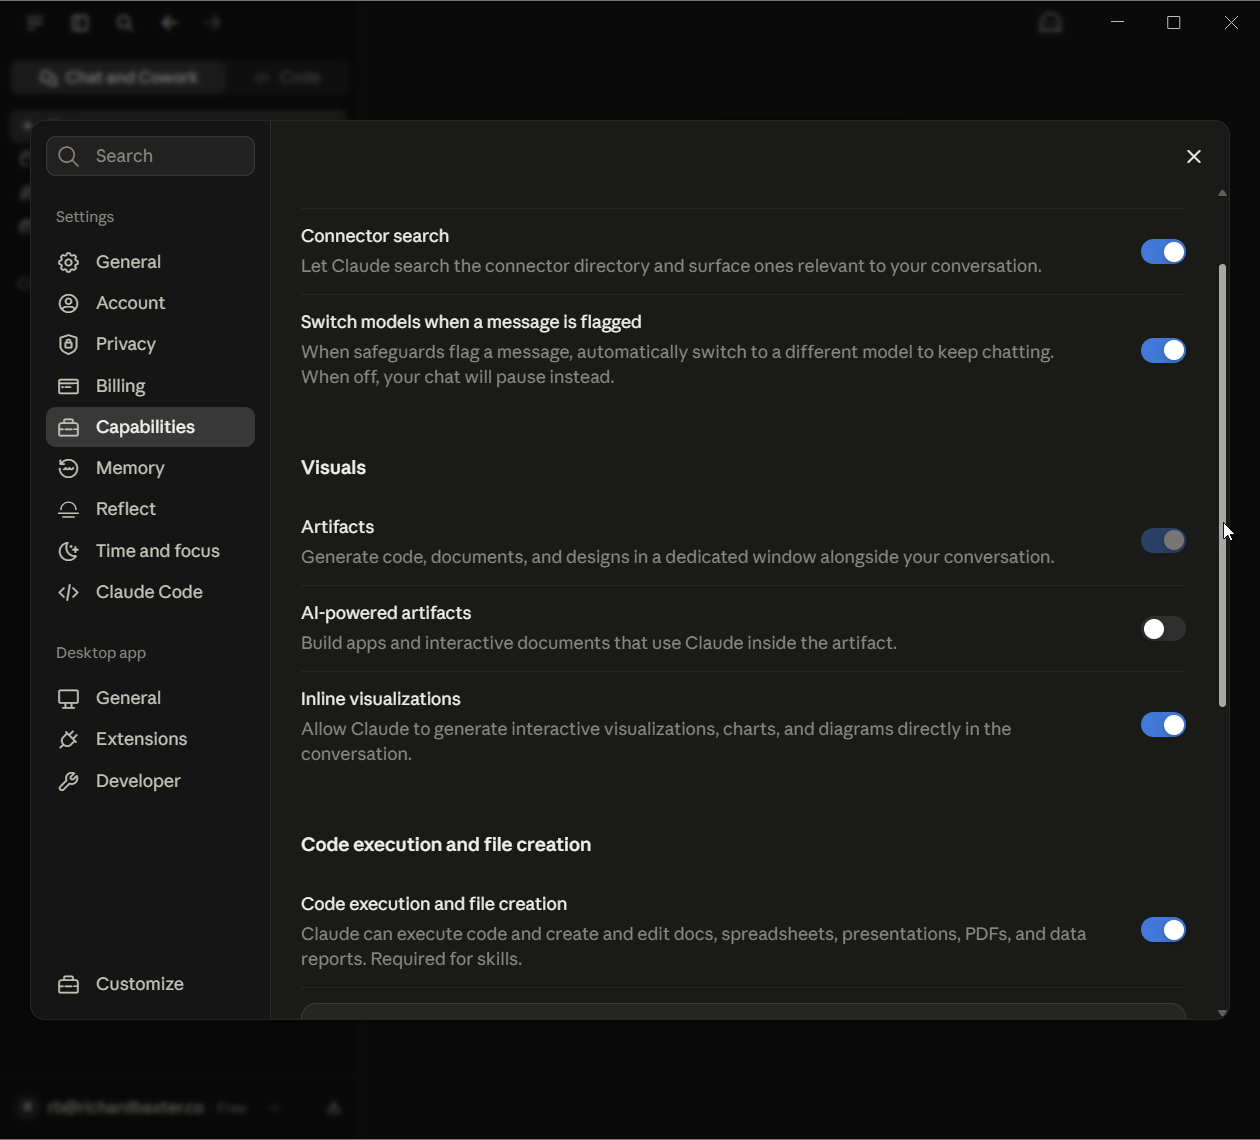Close the settings dialog with X
Image resolution: width=1260 pixels, height=1140 pixels.
(x=1194, y=156)
